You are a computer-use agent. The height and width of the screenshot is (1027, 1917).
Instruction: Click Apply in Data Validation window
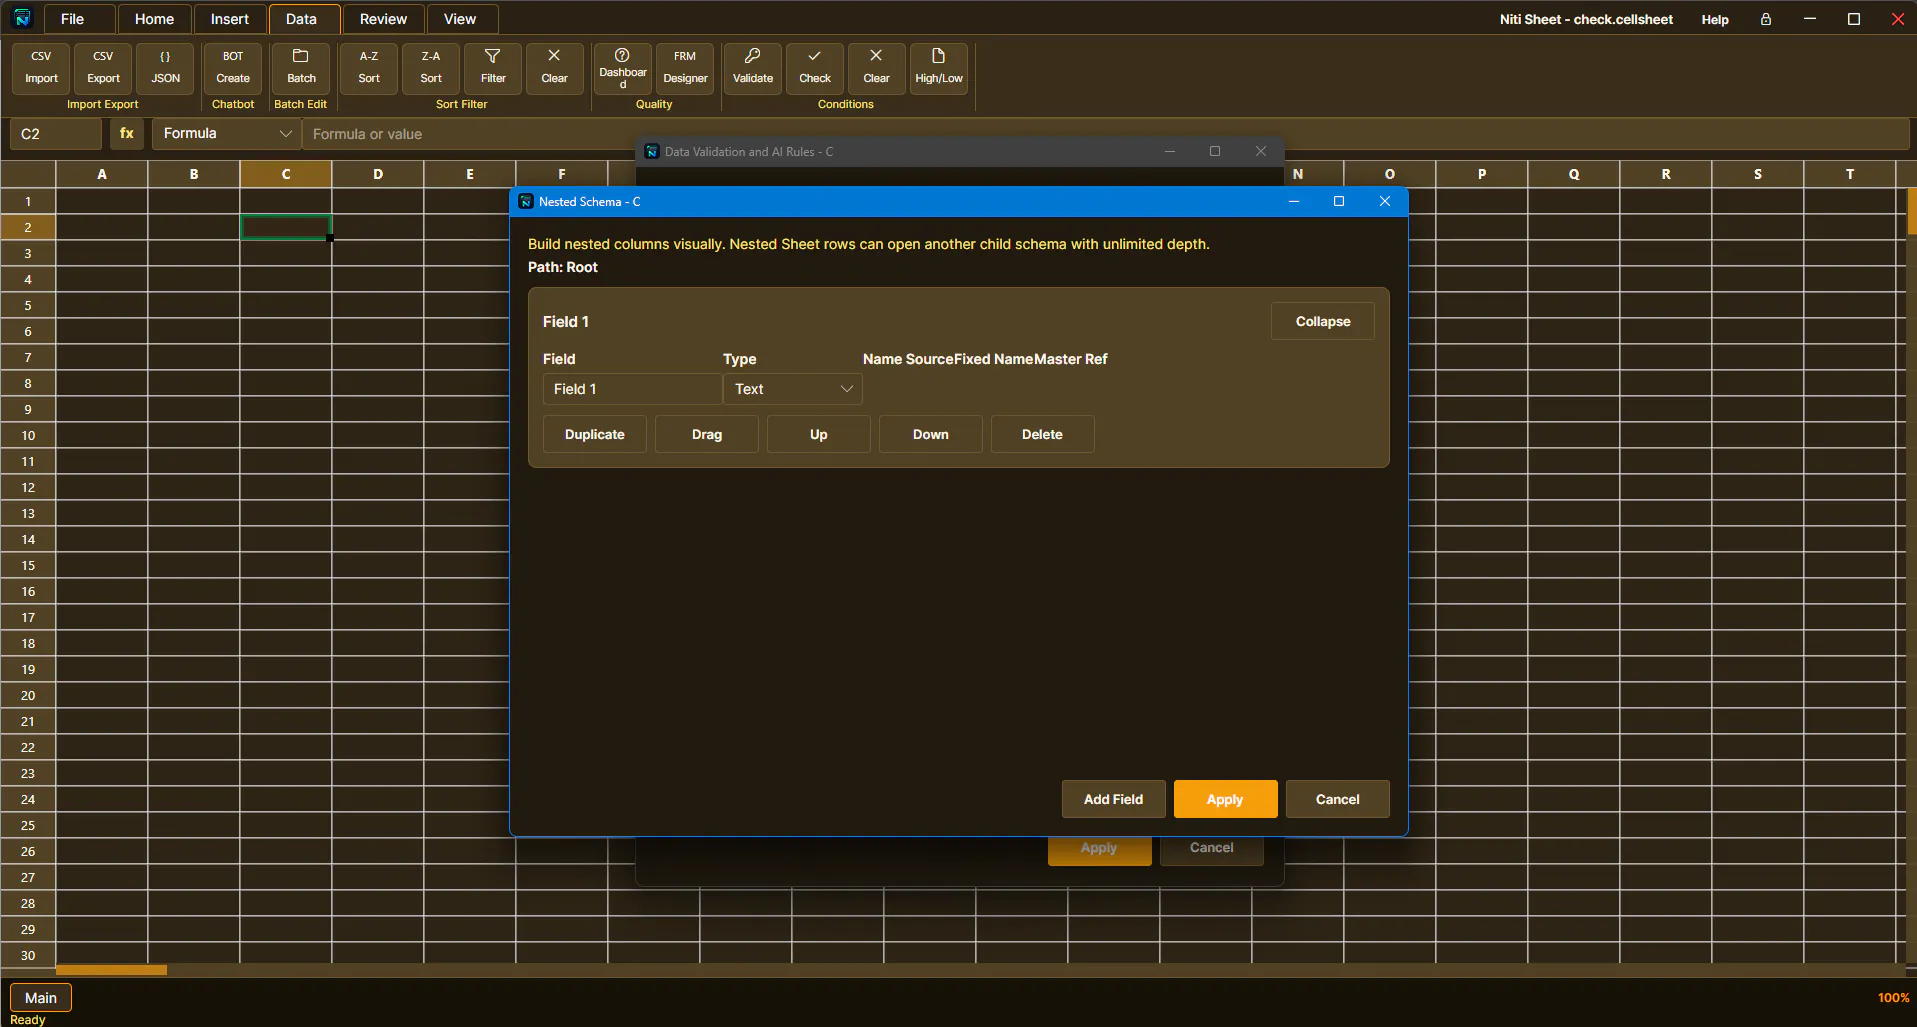(x=1100, y=850)
